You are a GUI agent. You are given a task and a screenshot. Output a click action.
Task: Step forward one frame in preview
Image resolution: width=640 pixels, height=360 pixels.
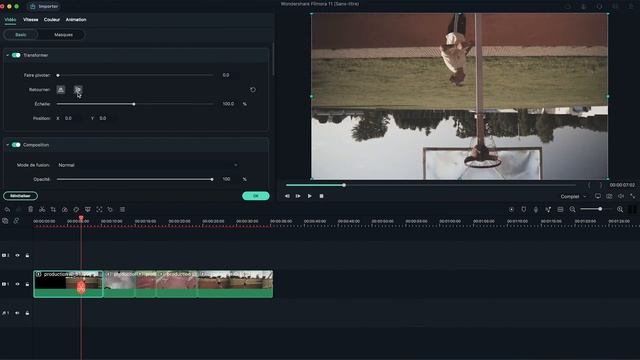point(298,196)
